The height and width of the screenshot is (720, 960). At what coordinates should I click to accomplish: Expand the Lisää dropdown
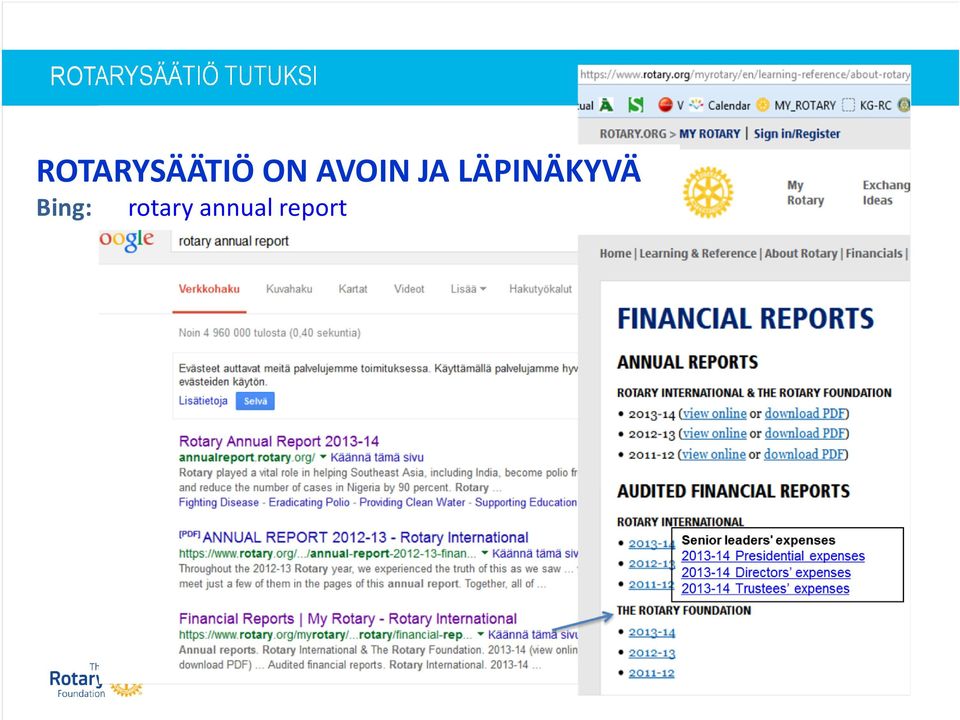point(468,289)
